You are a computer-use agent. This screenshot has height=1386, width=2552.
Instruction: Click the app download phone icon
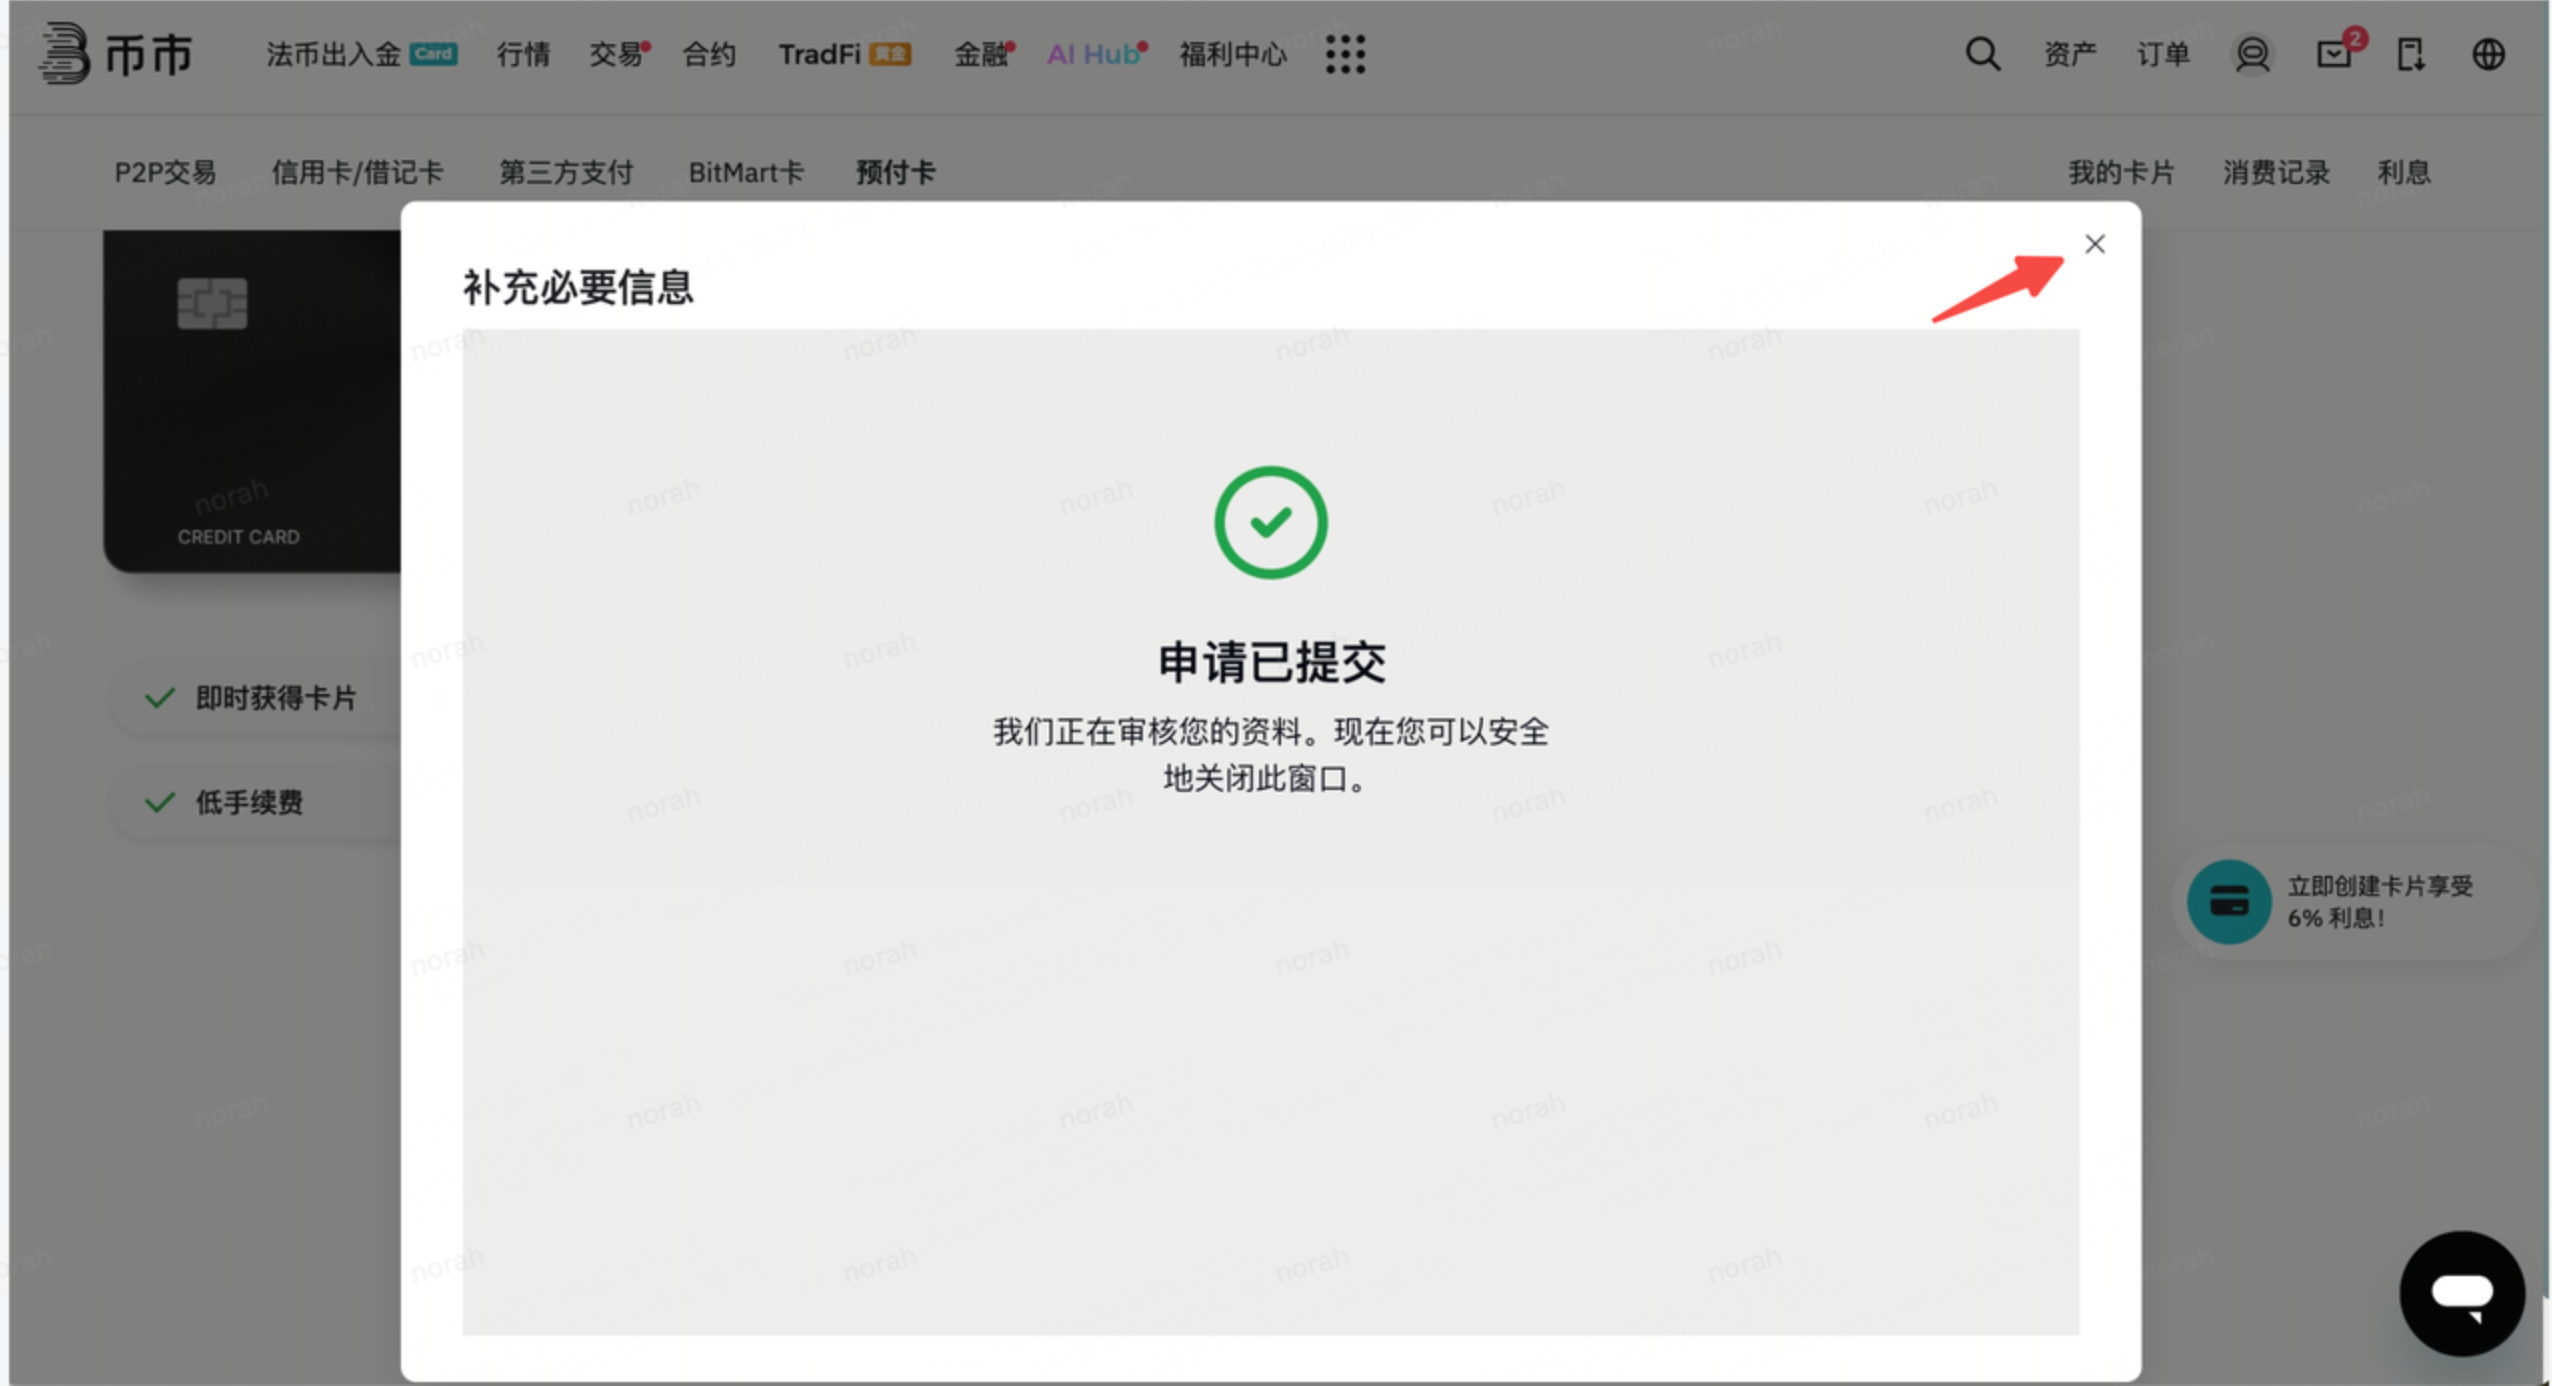point(2411,54)
